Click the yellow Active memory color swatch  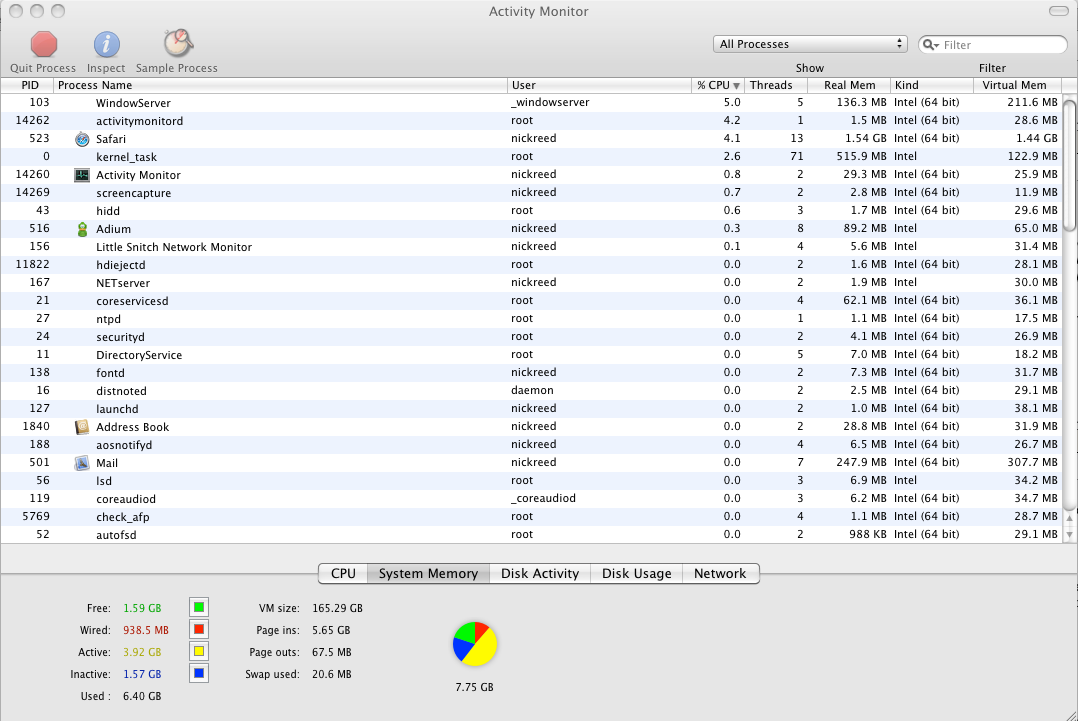199,652
